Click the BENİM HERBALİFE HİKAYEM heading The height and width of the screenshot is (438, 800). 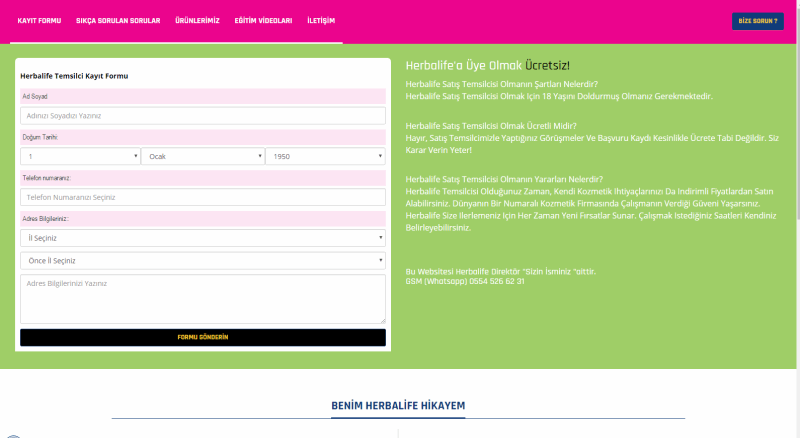[398, 406]
